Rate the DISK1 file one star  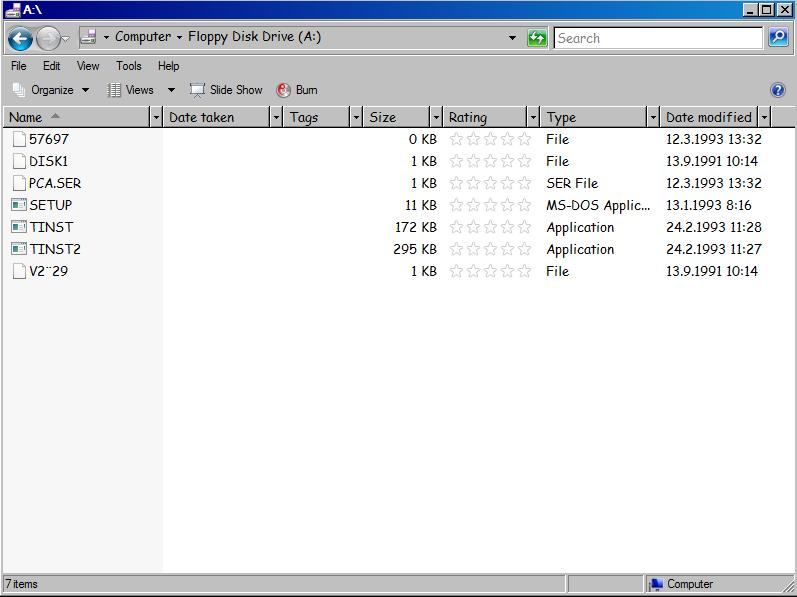pyautogui.click(x=456, y=161)
